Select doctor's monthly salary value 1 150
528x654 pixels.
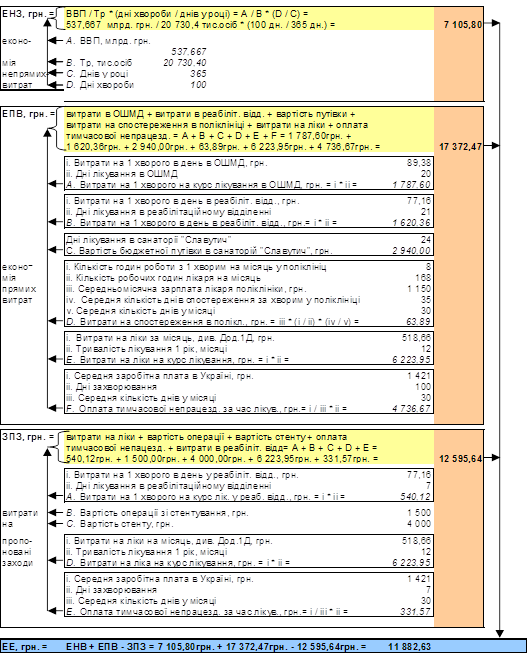pos(419,289)
